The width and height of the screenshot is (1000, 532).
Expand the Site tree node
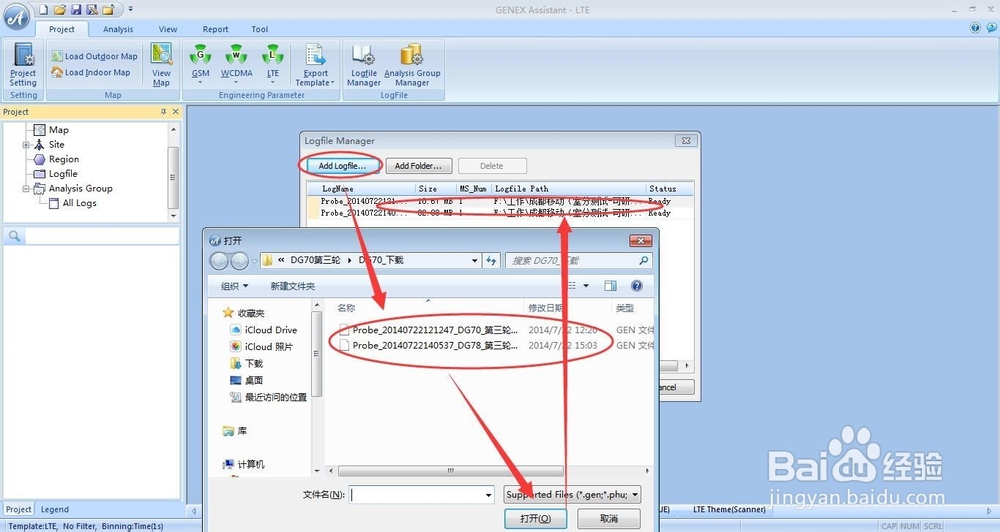[x=26, y=145]
